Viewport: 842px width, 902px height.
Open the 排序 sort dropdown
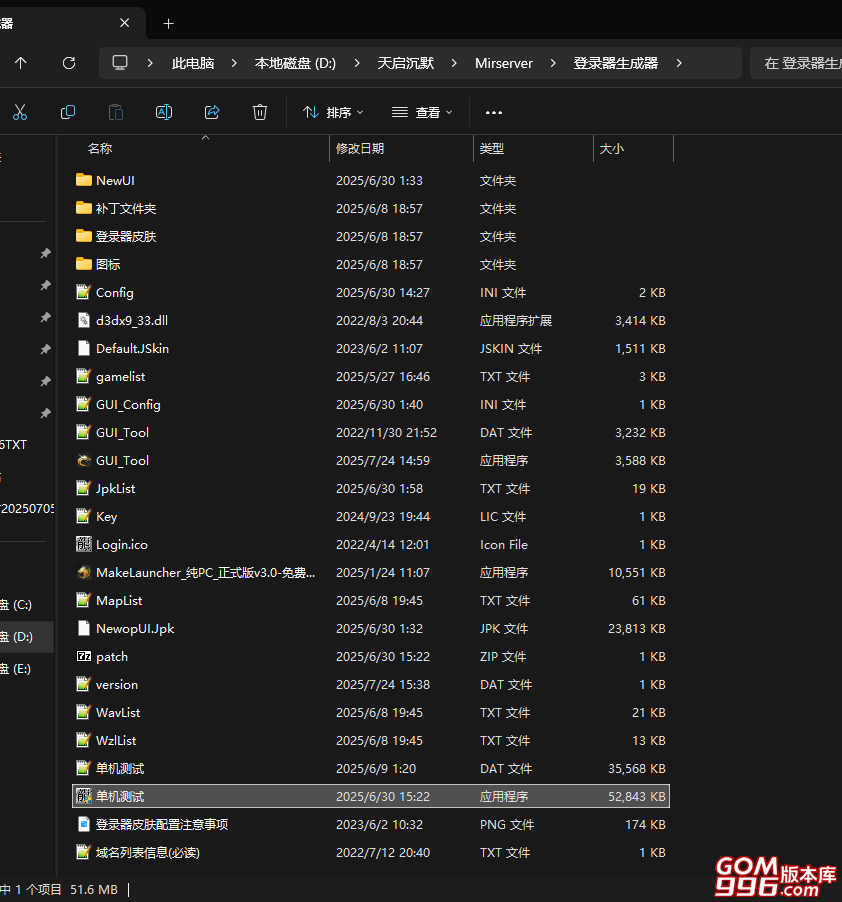(x=333, y=112)
